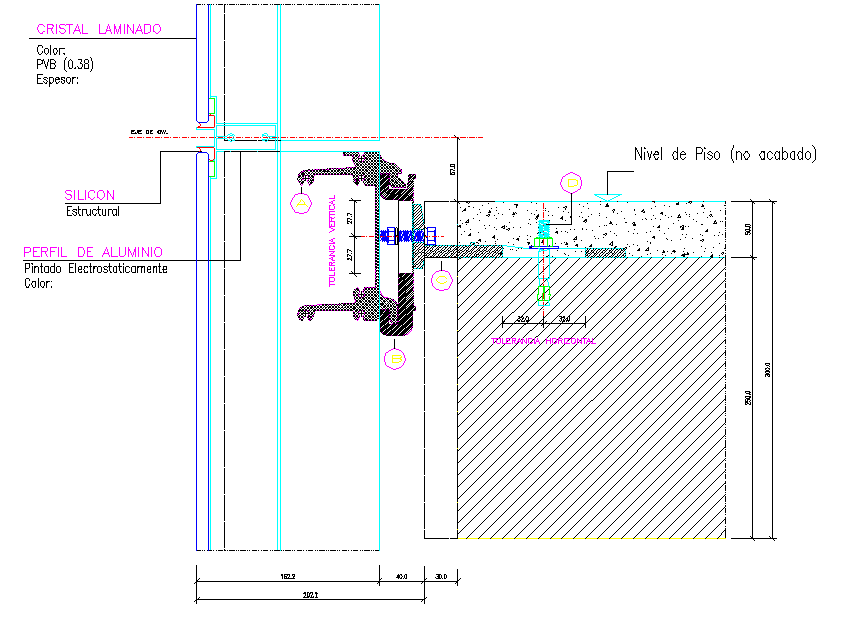
Task: Click the yellow line under hatched slab
Action: [x=590, y=538]
